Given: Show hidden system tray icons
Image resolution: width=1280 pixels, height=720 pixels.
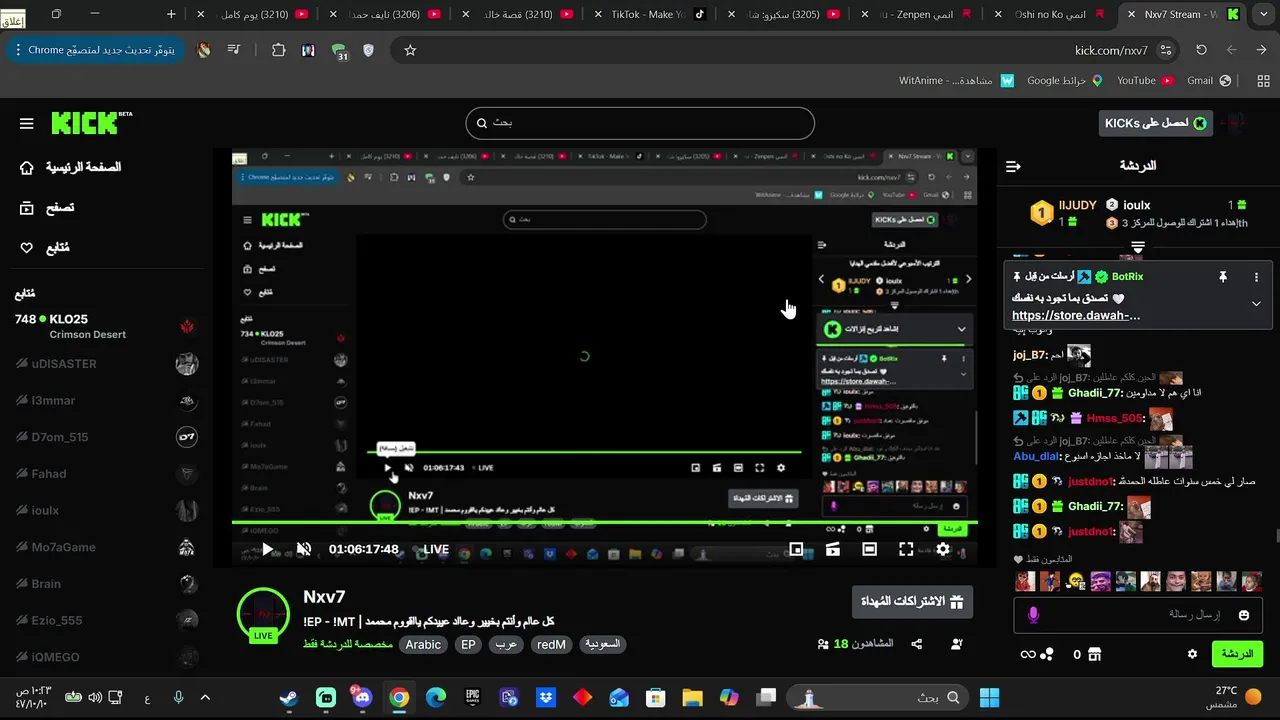Looking at the screenshot, I should [205, 698].
